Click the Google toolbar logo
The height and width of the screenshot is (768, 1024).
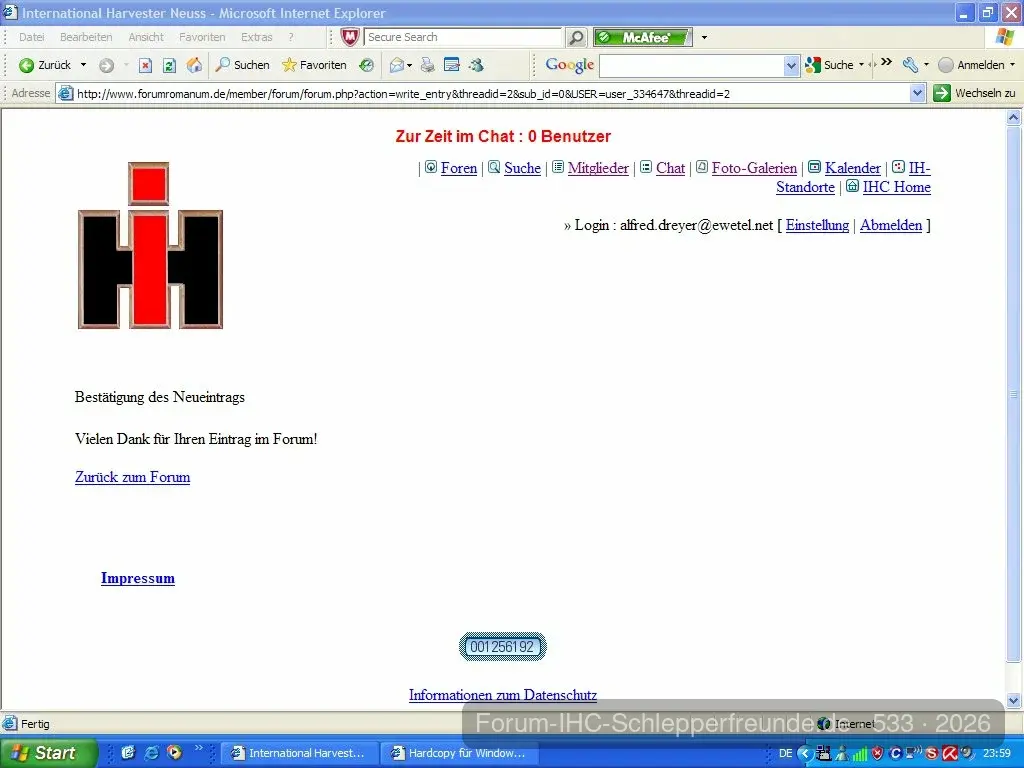click(569, 65)
